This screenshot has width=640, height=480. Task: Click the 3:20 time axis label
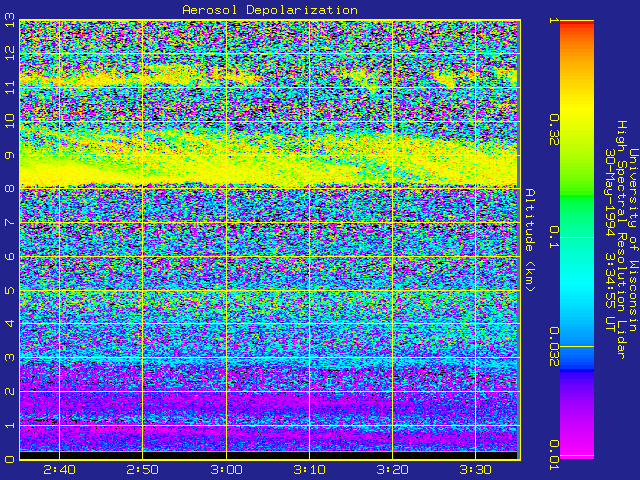[392, 469]
